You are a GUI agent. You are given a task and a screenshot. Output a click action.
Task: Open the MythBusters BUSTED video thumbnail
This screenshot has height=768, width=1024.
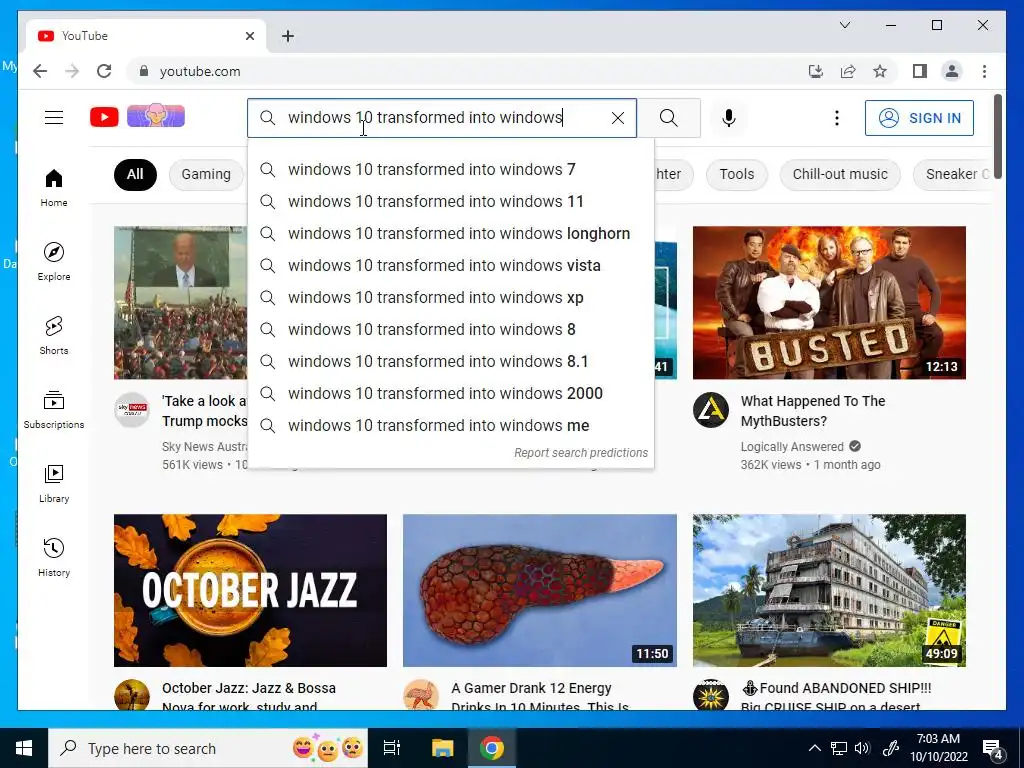[x=829, y=302]
